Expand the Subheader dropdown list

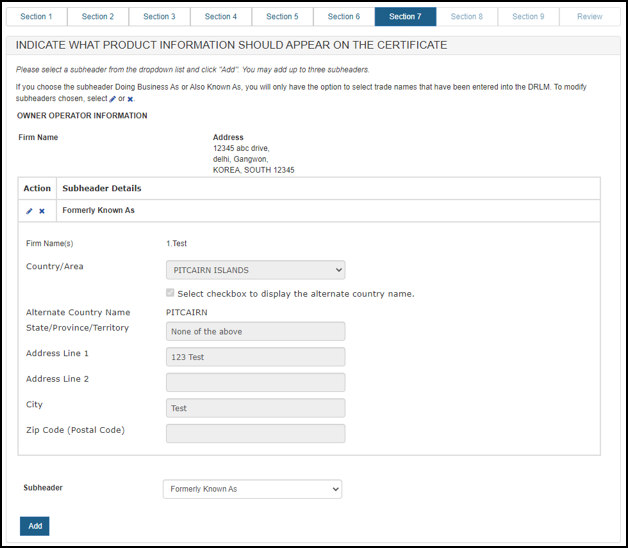point(252,489)
